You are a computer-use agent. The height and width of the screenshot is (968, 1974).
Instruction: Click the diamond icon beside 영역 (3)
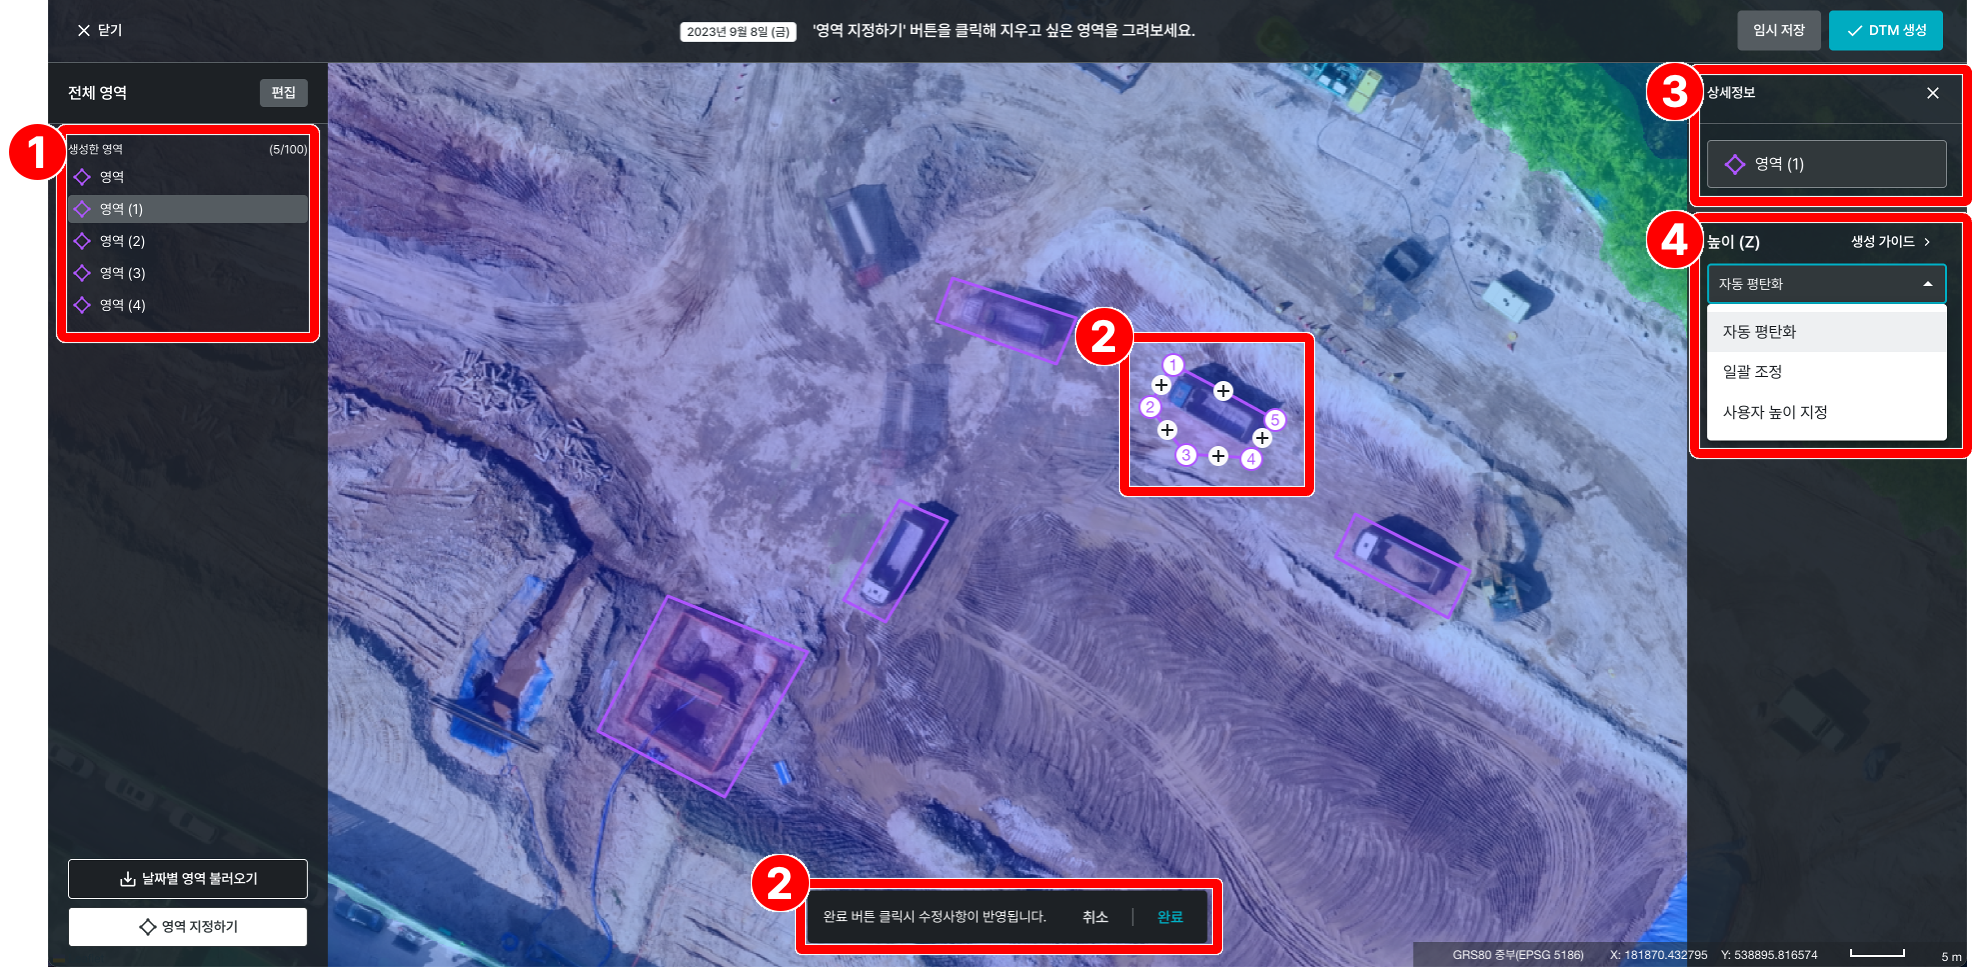[x=82, y=273]
